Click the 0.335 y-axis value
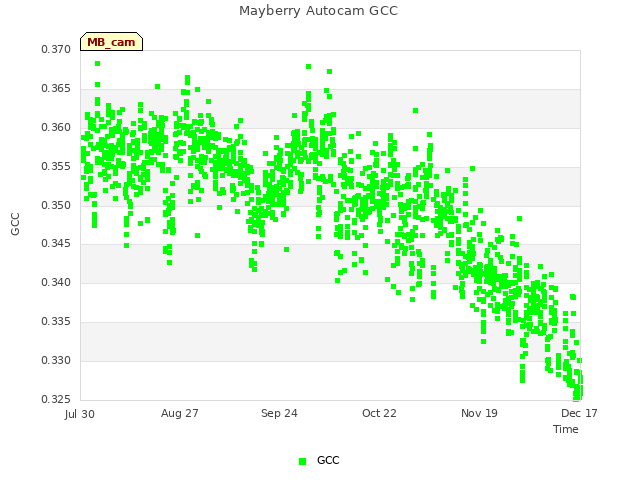This screenshot has height=480, width=640. tap(56, 322)
